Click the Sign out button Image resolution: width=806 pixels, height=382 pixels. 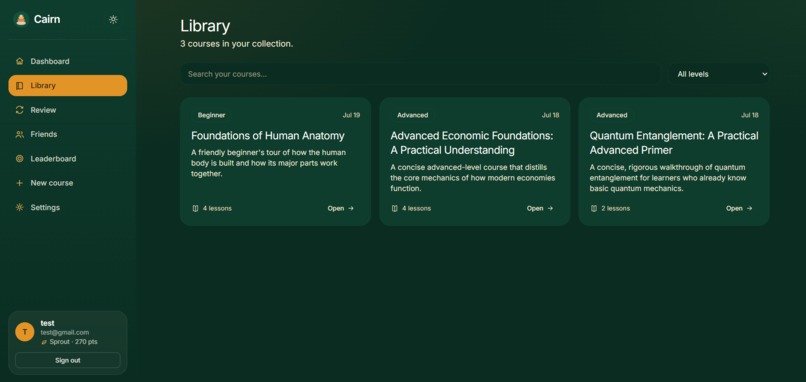(x=67, y=360)
